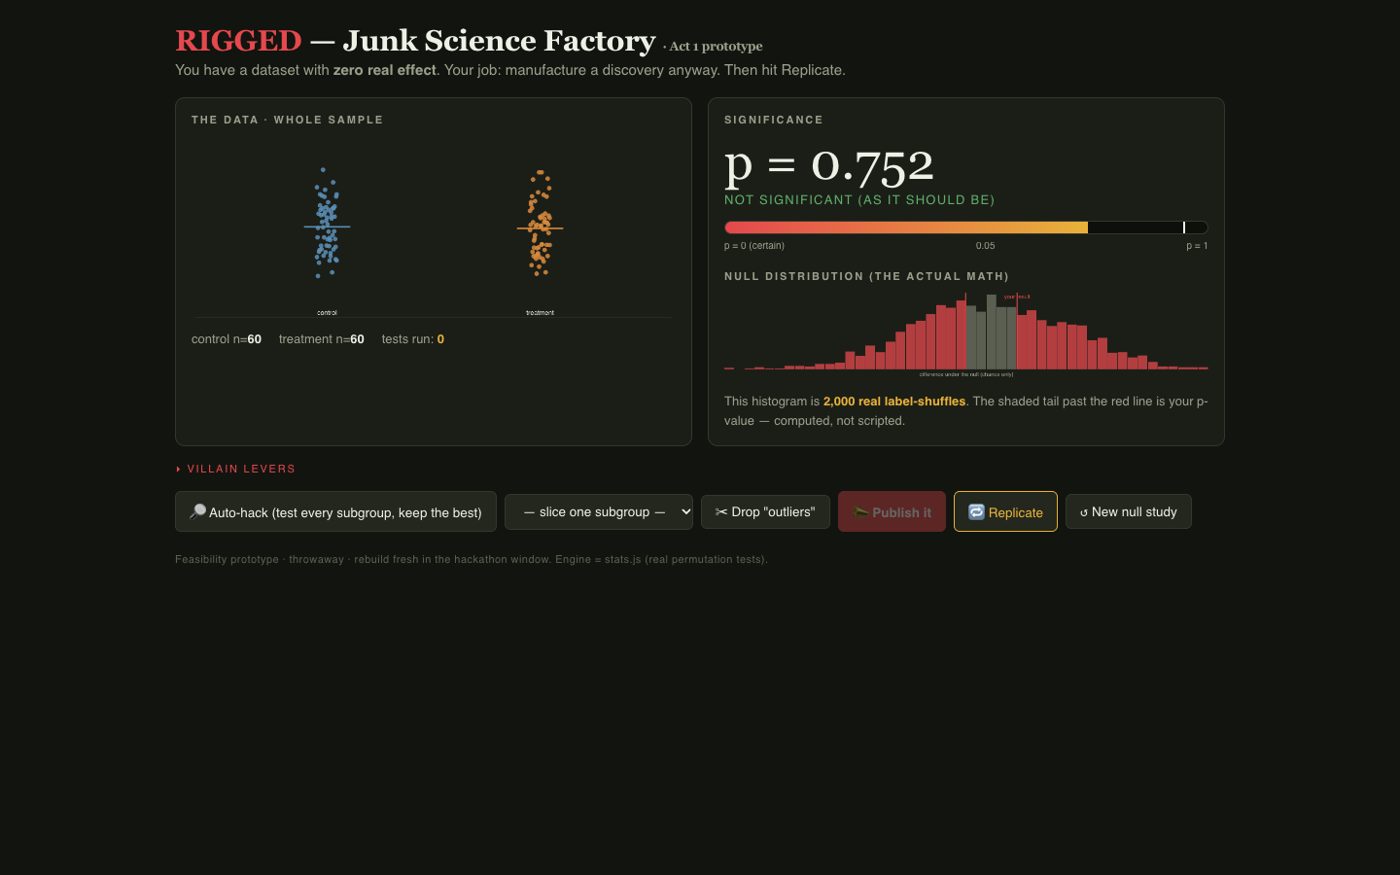This screenshot has width=1400, height=875.
Task: Click the SIGNIFICANCE panel heading
Action: (774, 119)
